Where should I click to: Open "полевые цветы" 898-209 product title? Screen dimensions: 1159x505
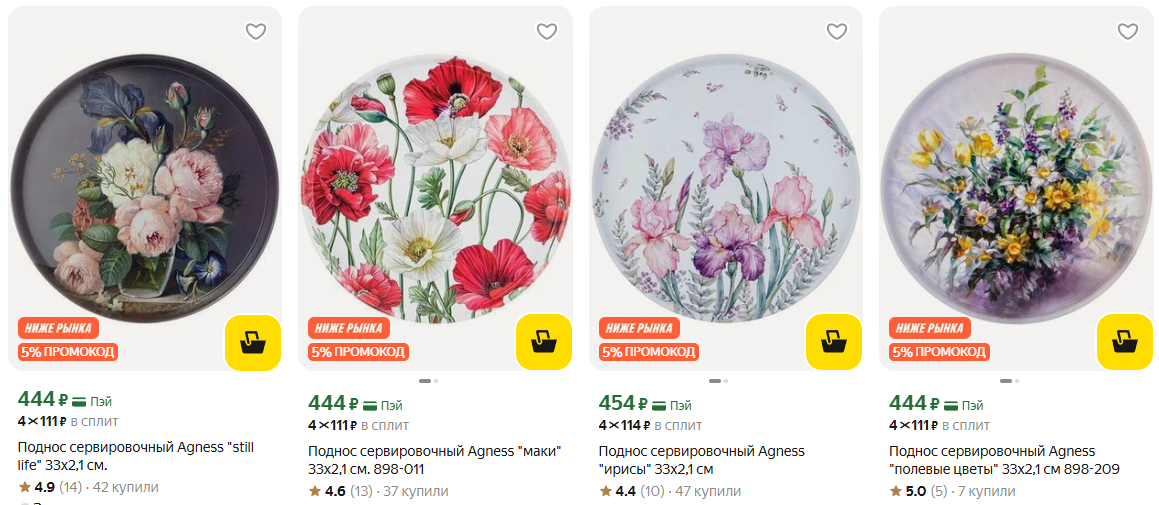coord(1003,460)
